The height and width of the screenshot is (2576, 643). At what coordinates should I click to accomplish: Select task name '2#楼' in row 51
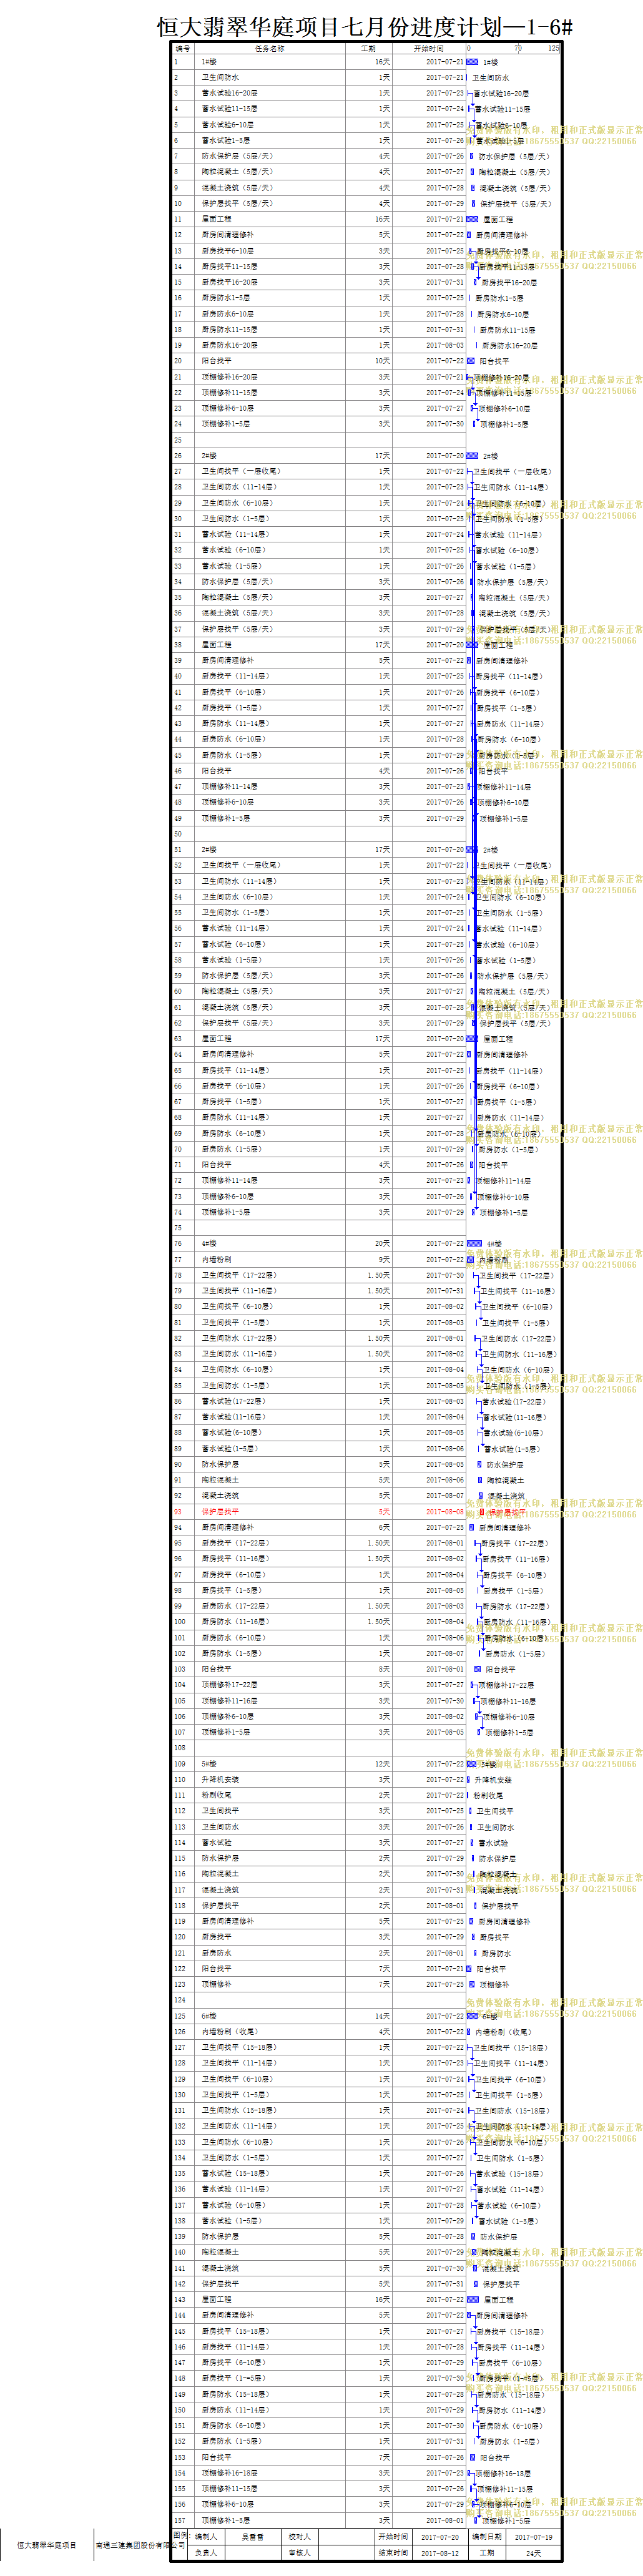point(209,850)
